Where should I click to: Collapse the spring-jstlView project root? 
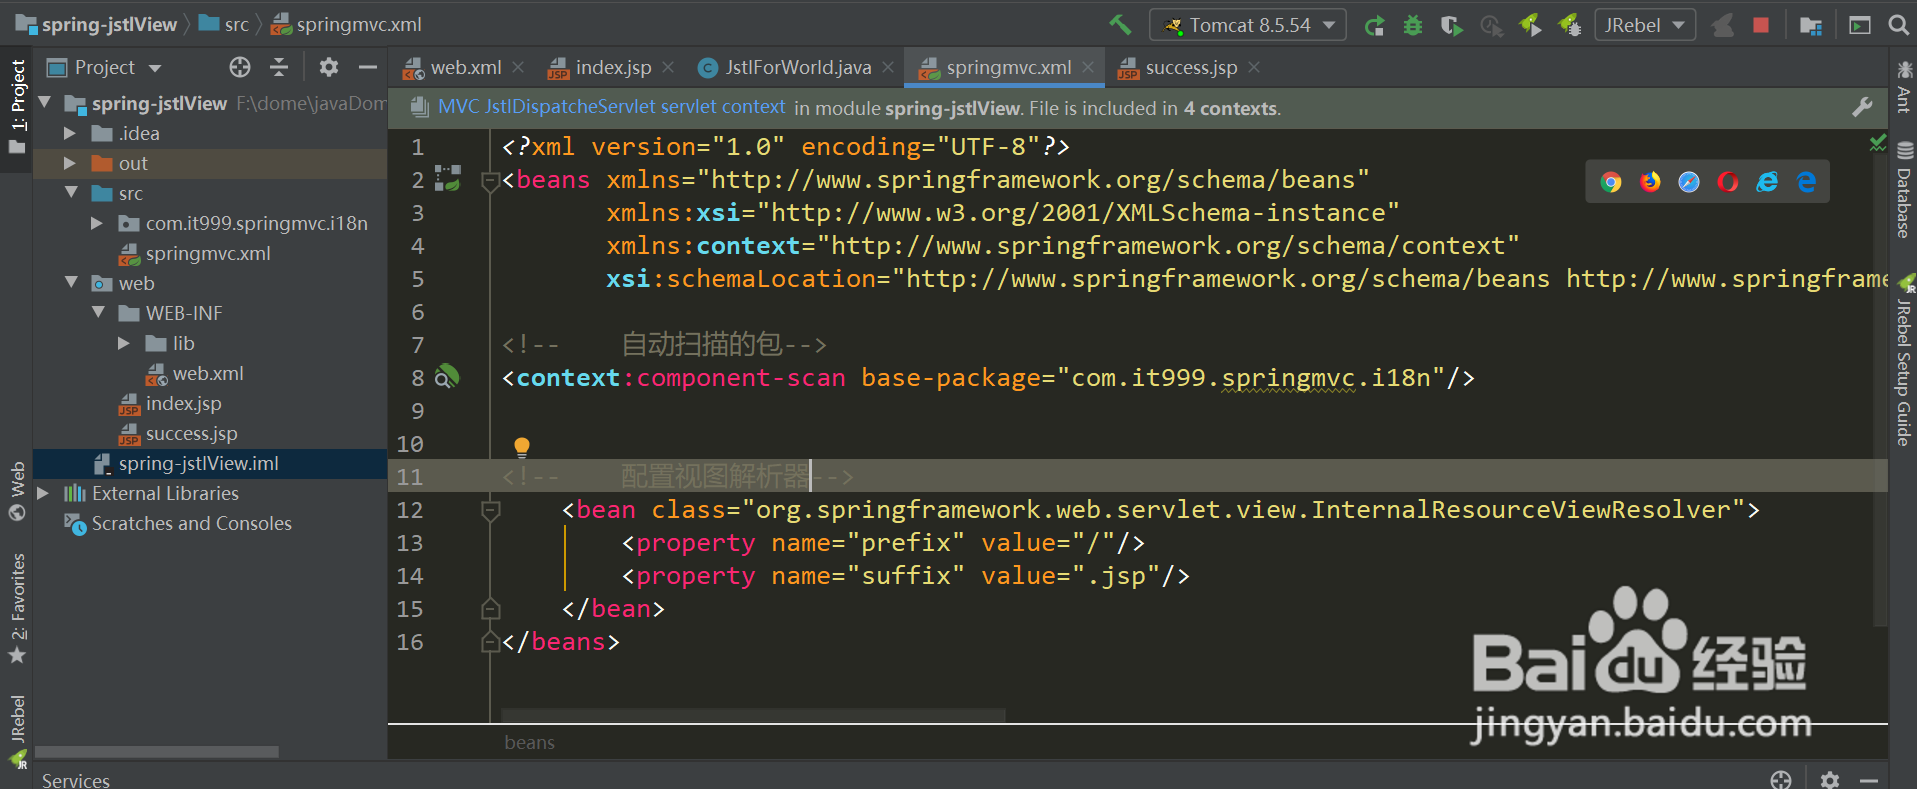(44, 102)
